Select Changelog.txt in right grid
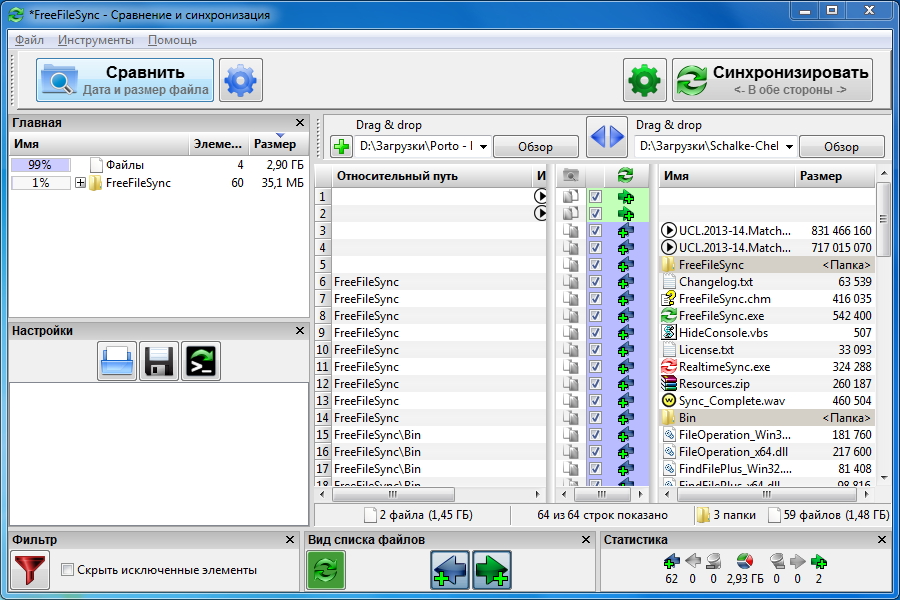Viewport: 900px width, 600px height. tap(767, 282)
